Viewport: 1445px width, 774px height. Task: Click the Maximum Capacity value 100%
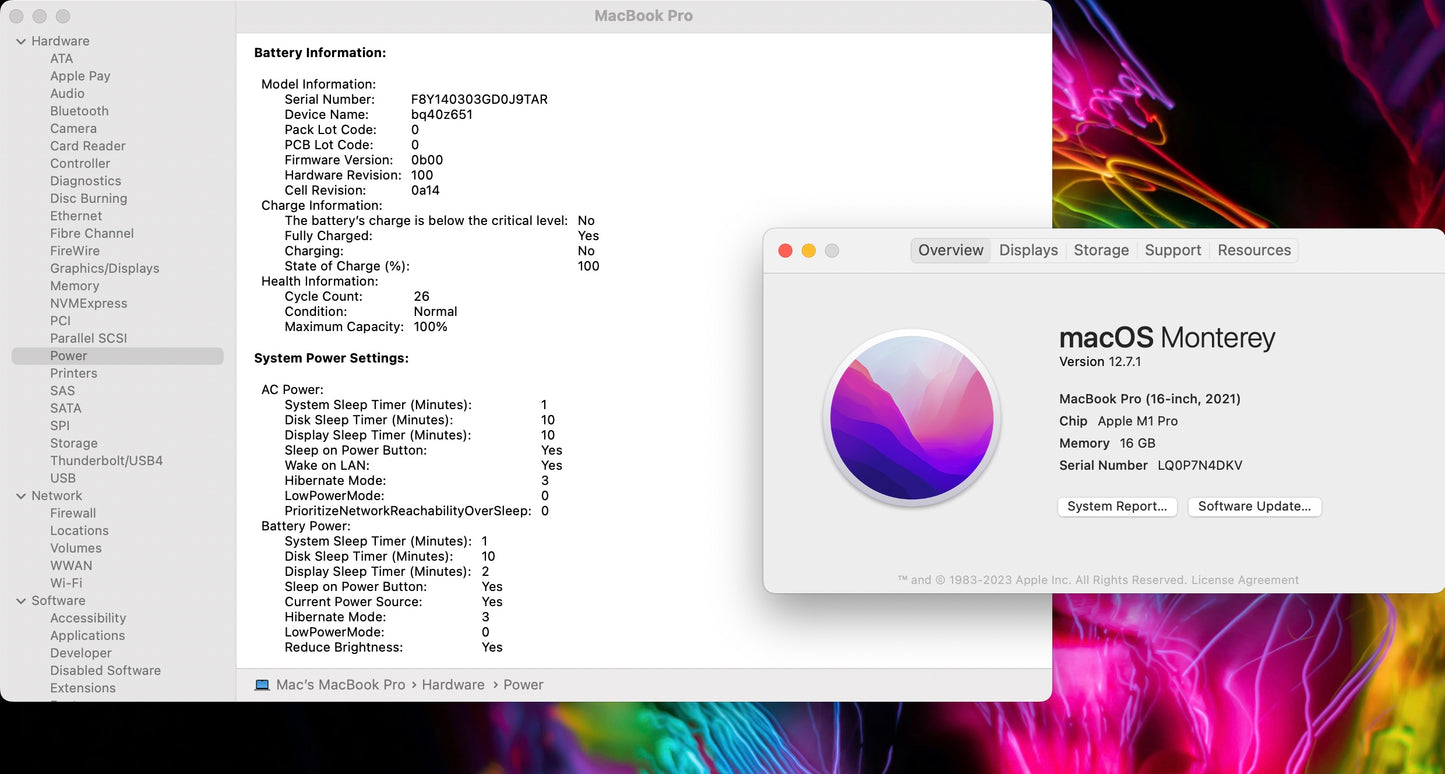(430, 327)
